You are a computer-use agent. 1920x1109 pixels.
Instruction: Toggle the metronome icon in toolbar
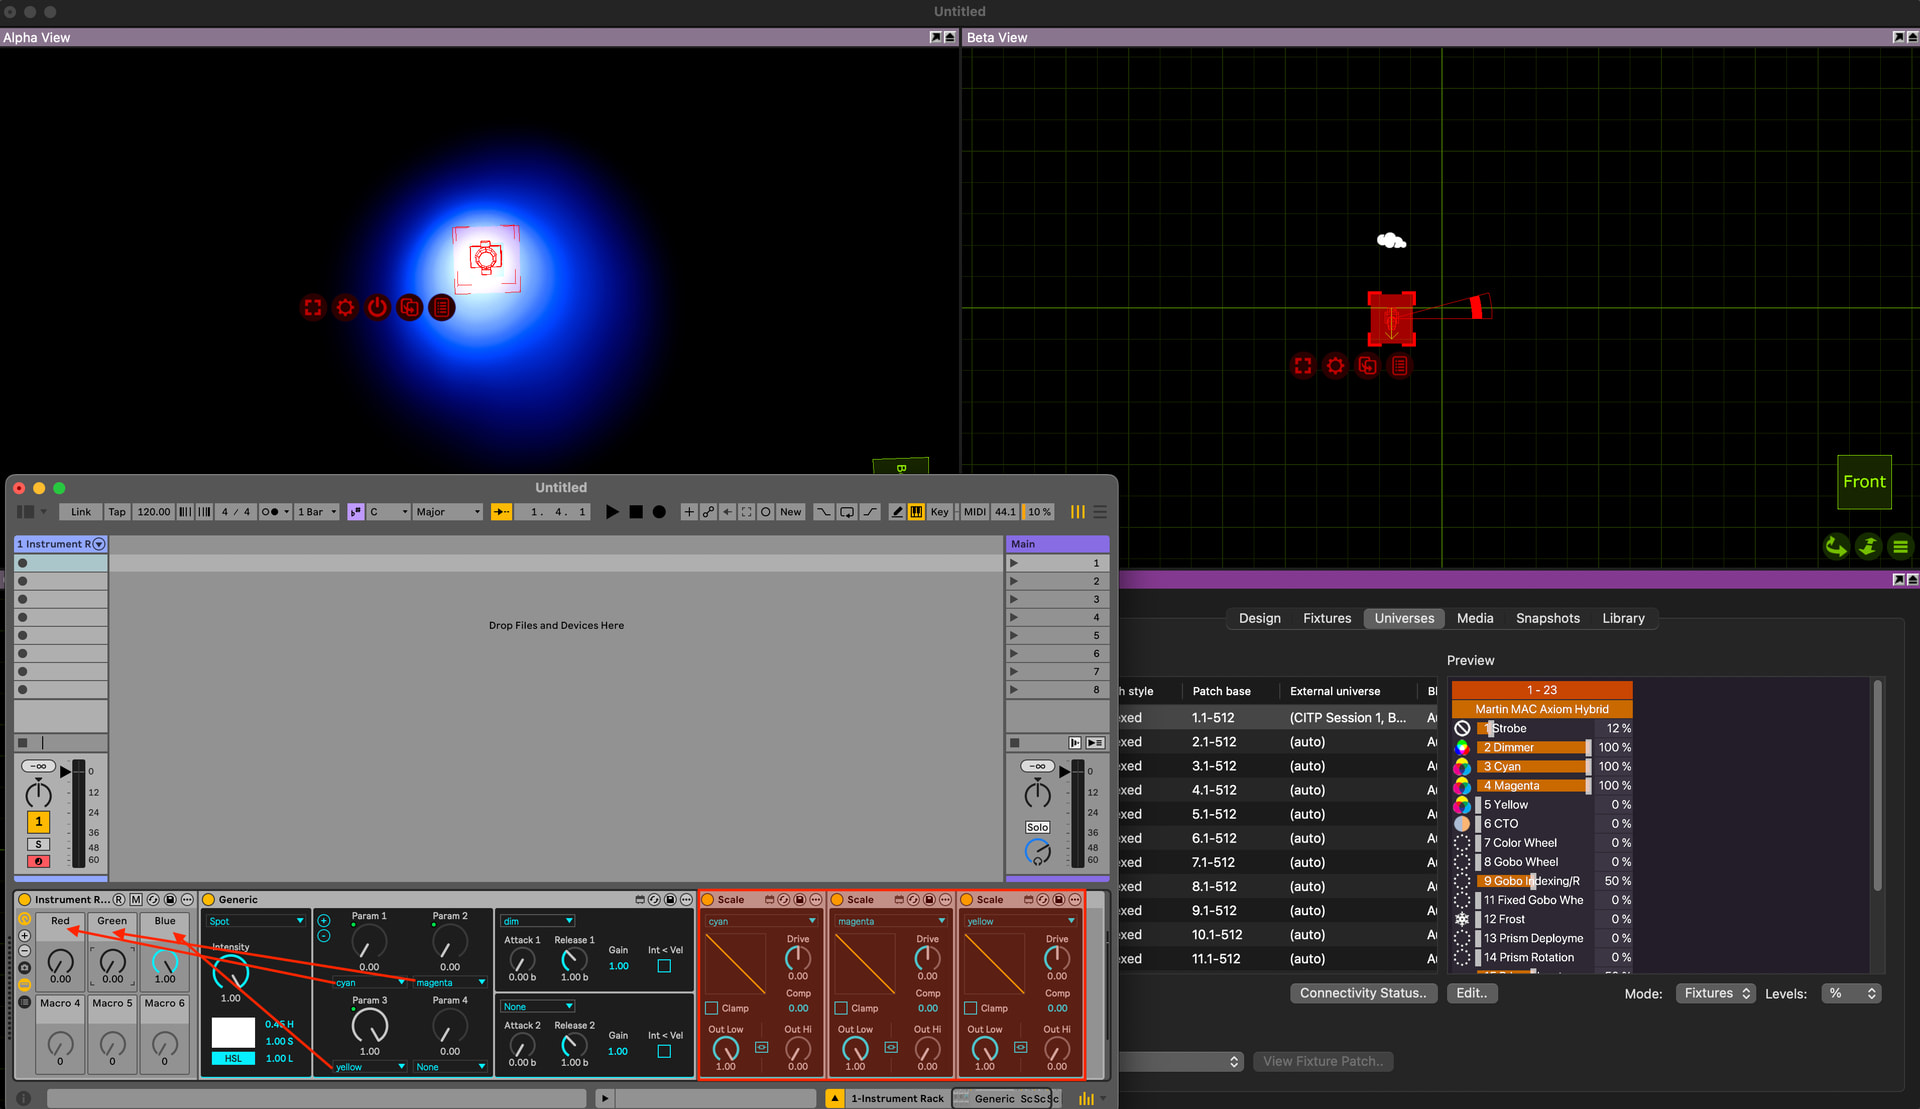click(270, 512)
